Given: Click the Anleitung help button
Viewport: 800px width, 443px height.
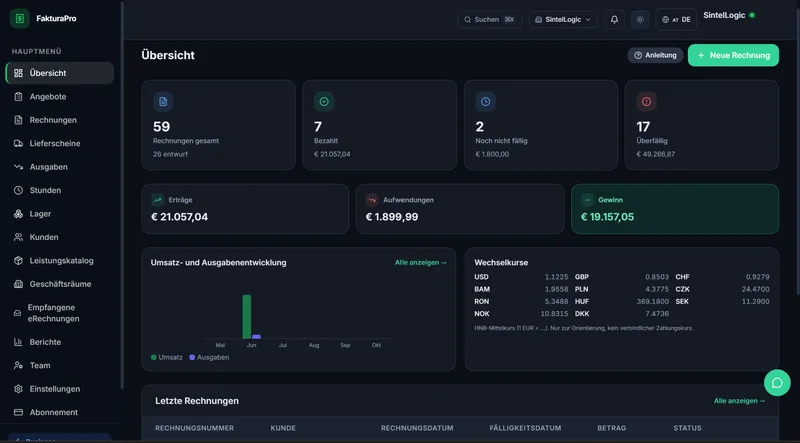Looking at the screenshot, I should (655, 55).
